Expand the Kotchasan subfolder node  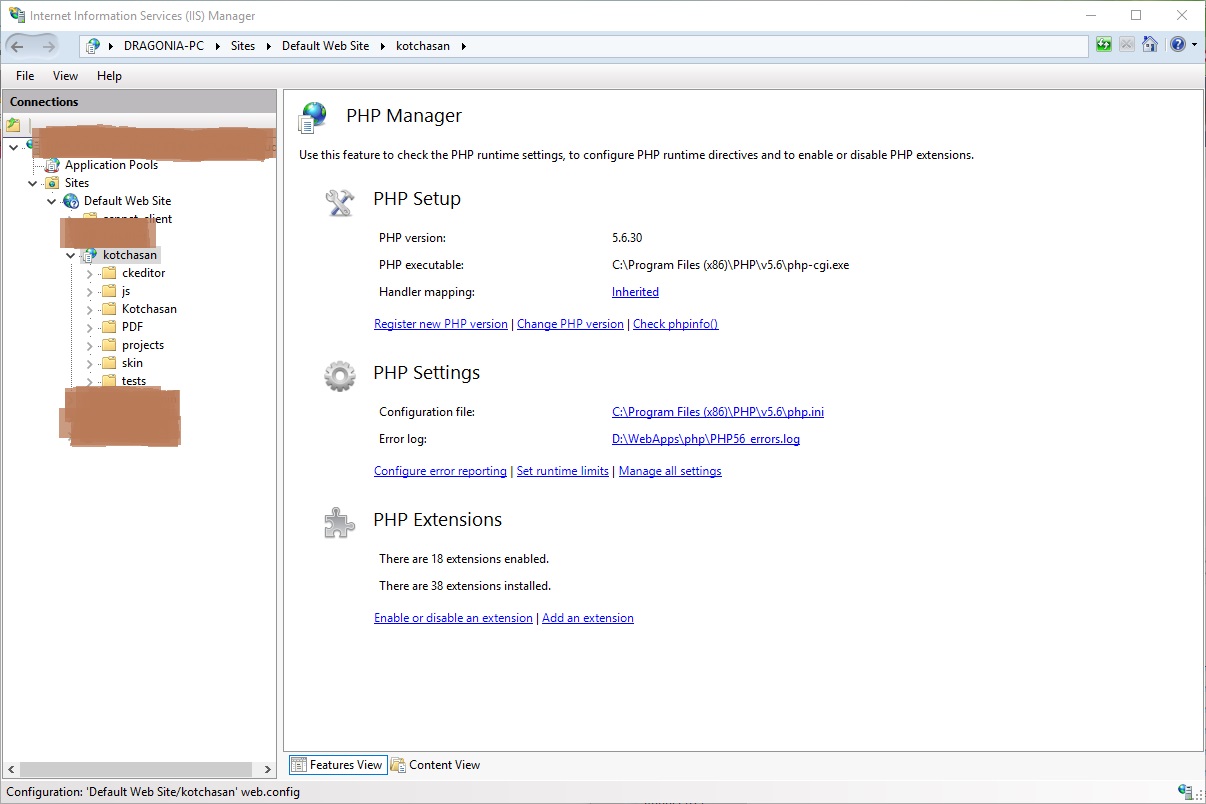[90, 309]
